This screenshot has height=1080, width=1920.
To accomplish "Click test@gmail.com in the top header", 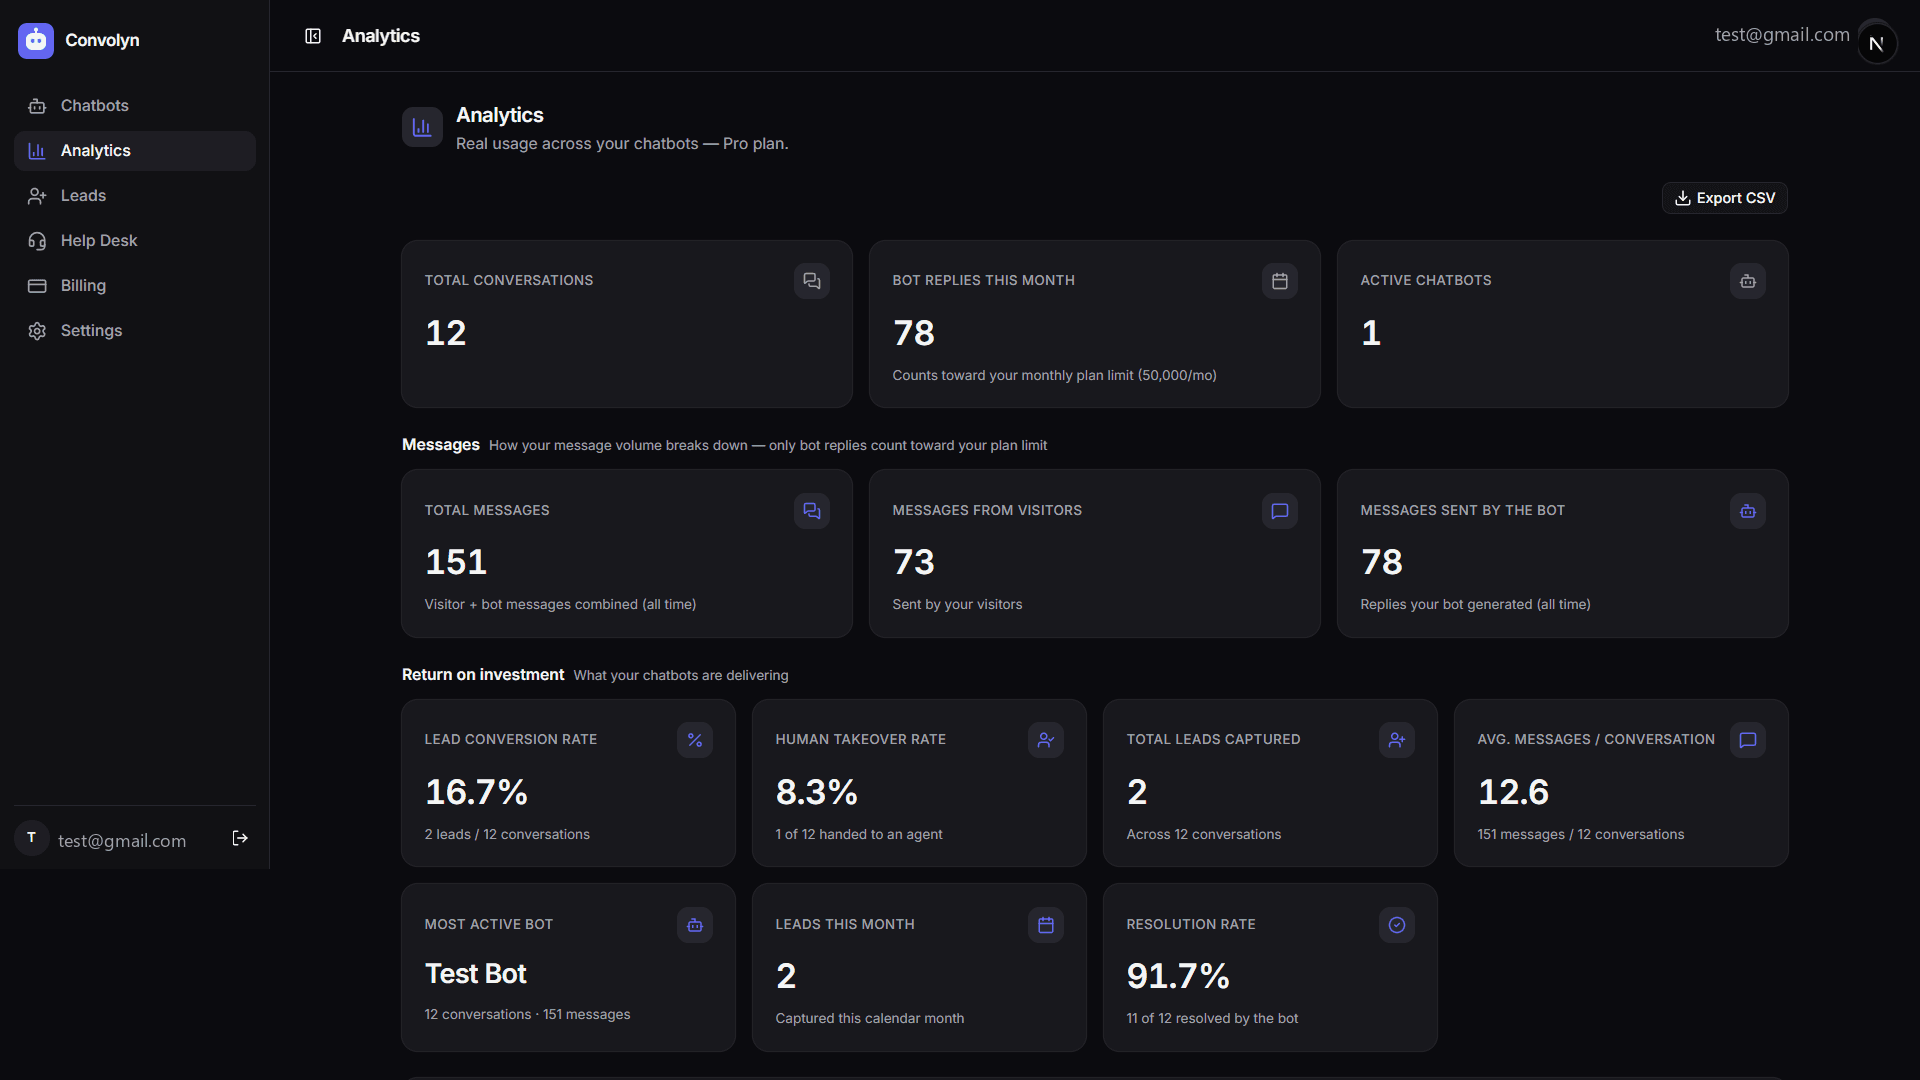I will pyautogui.click(x=1782, y=35).
